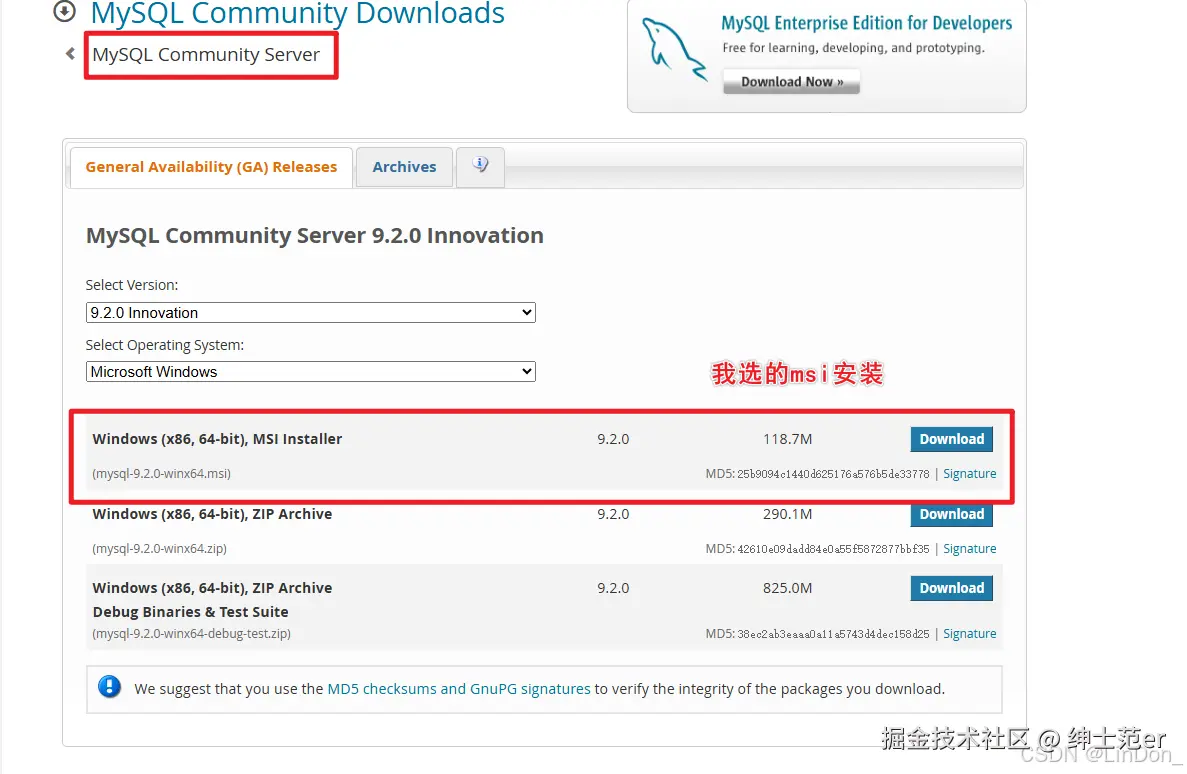Download the 290.1M ZIP Archive

952,514
